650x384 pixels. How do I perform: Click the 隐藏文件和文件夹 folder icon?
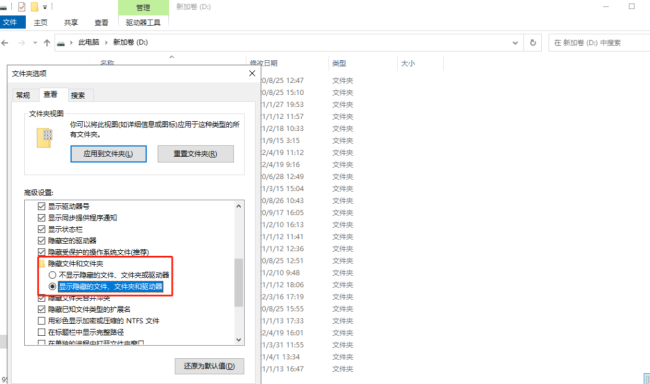tap(42, 263)
